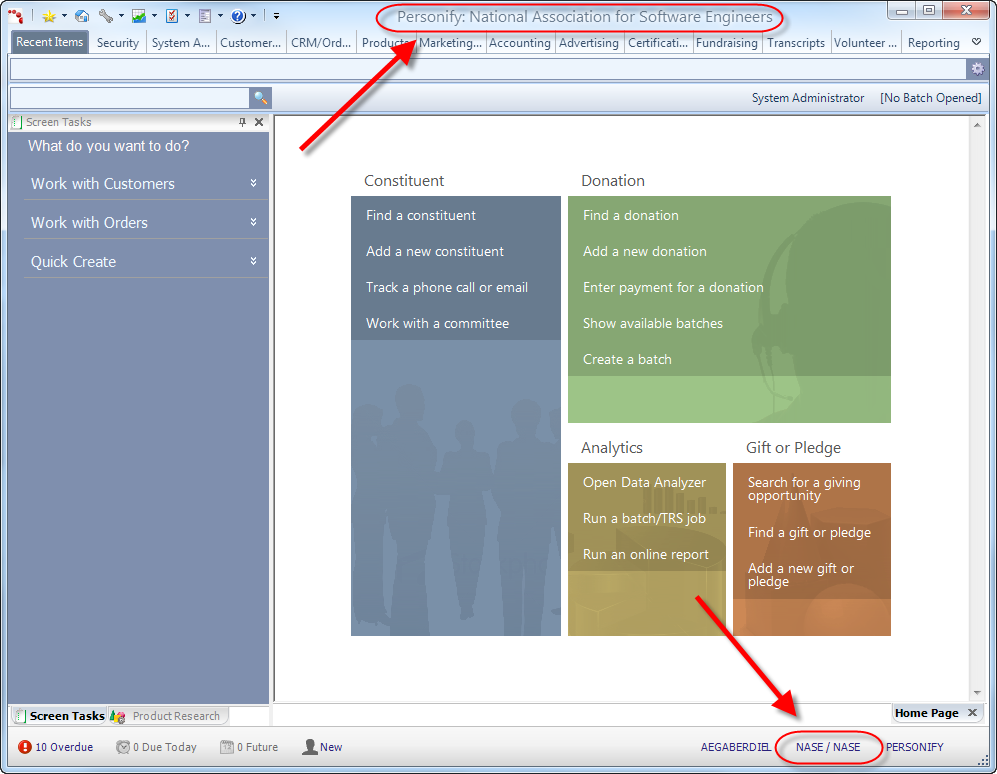The height and width of the screenshot is (774, 997).
Task: Click Add a new donation
Action: [x=645, y=251]
